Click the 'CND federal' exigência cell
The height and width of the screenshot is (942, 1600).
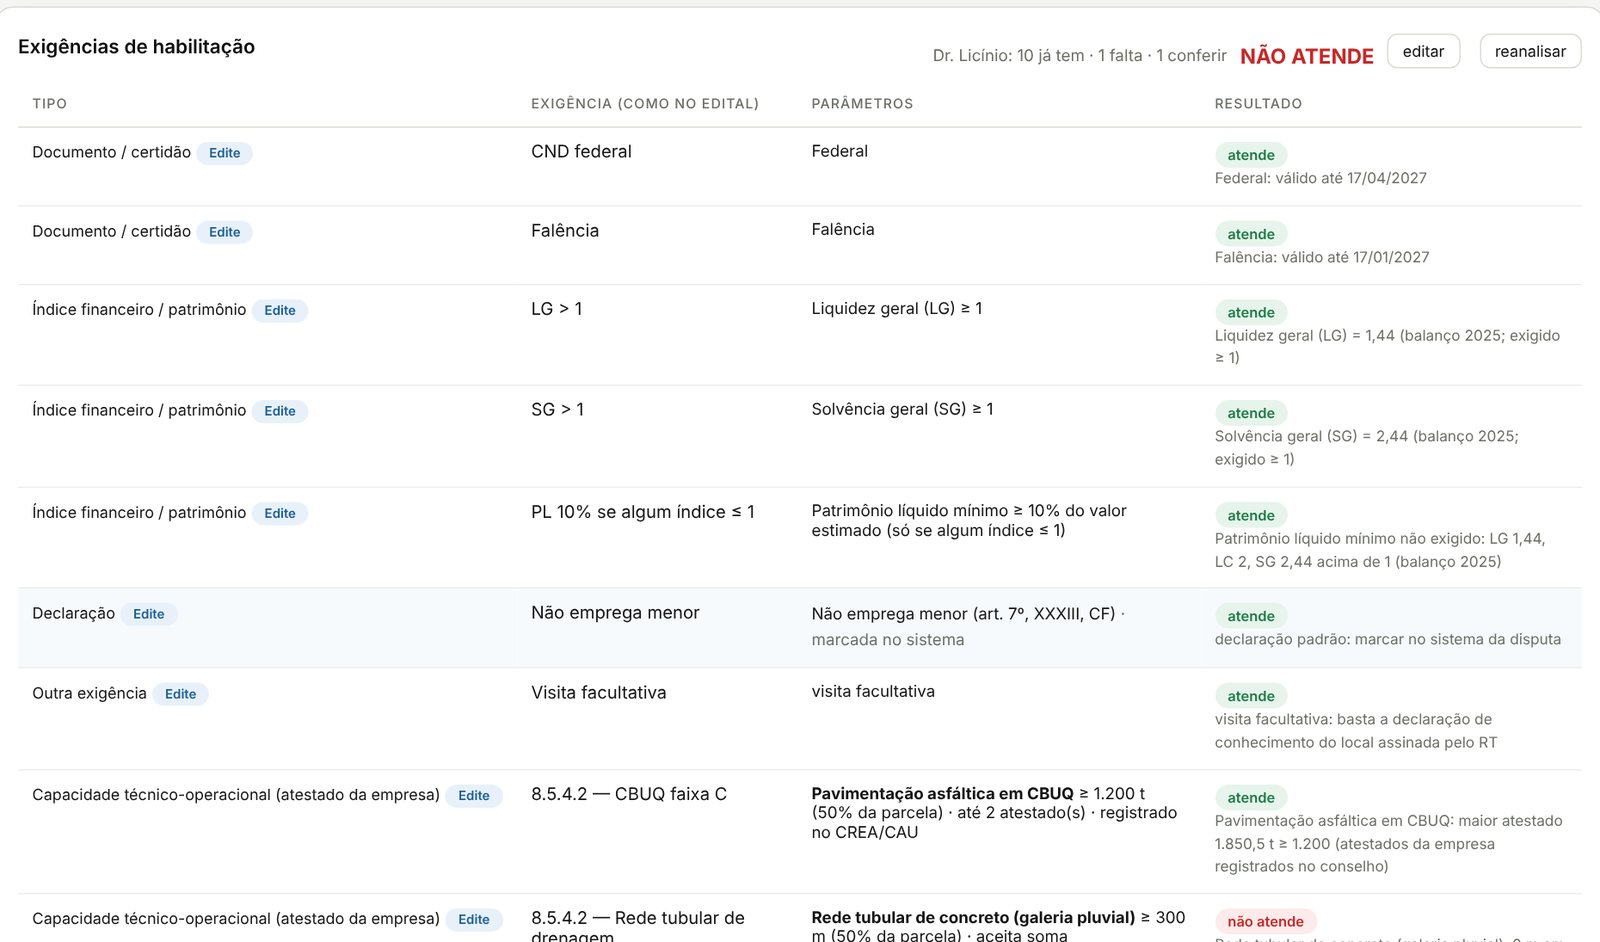pyautogui.click(x=581, y=152)
